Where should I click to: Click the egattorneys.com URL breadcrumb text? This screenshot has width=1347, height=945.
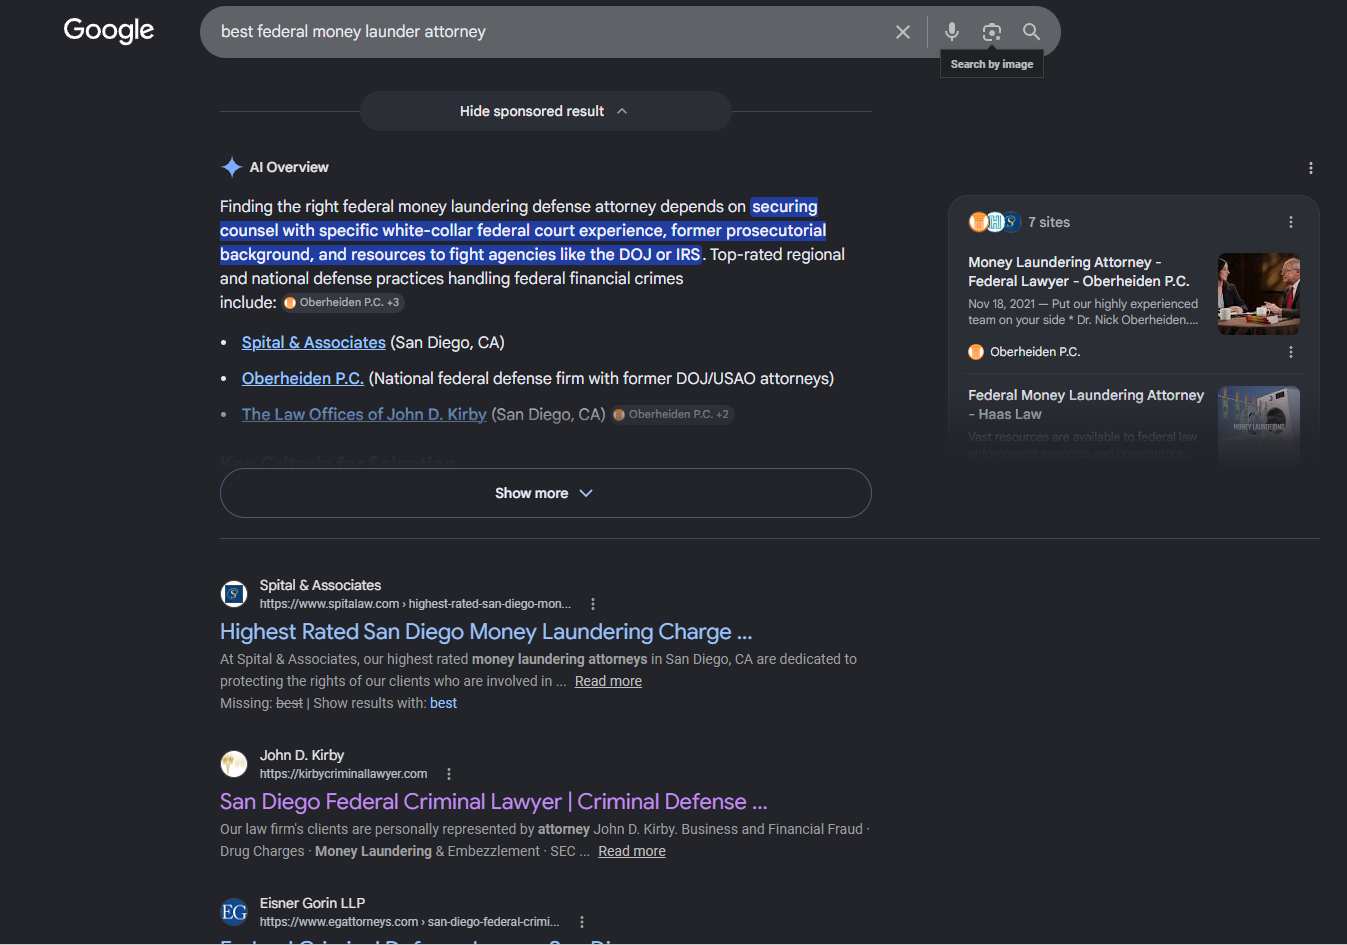point(409,922)
